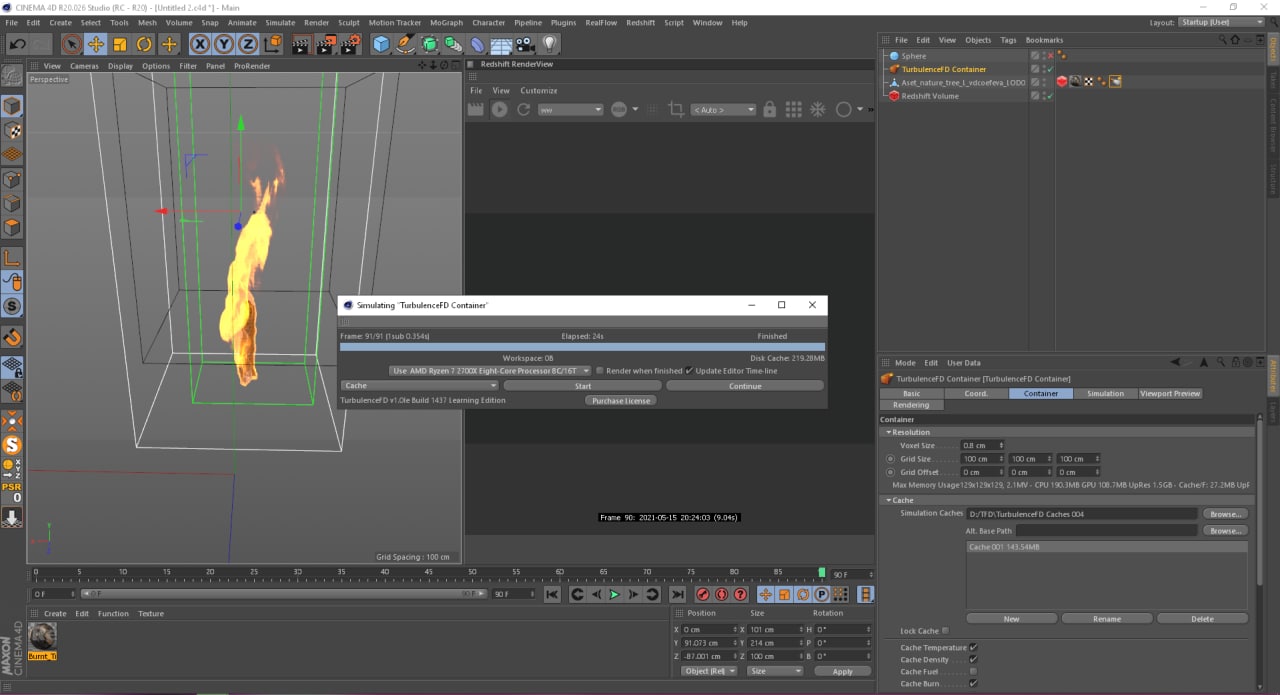Open the Auto dropdown in Redshift RenderView

[x=723, y=109]
